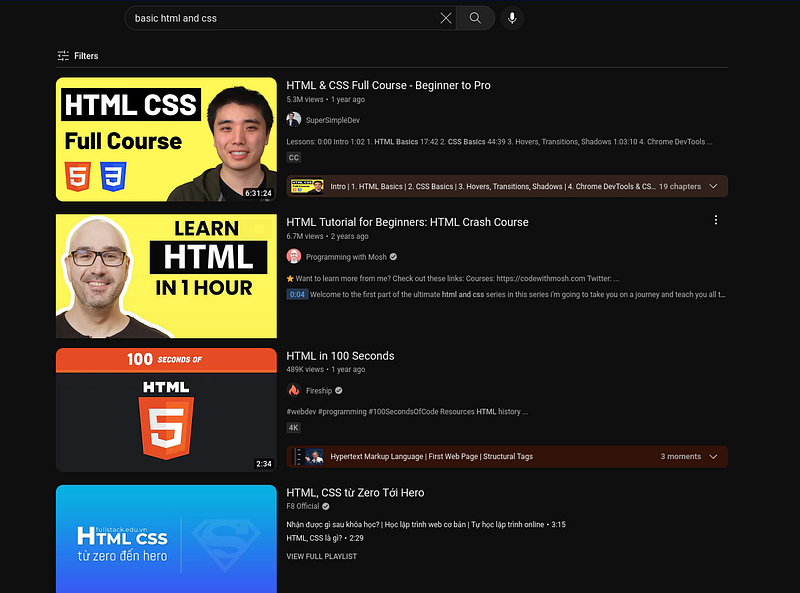Screen dimensions: 800x593
Task: Open playlist video 'Nhận được gì sau khóa học?'
Action: click(426, 525)
